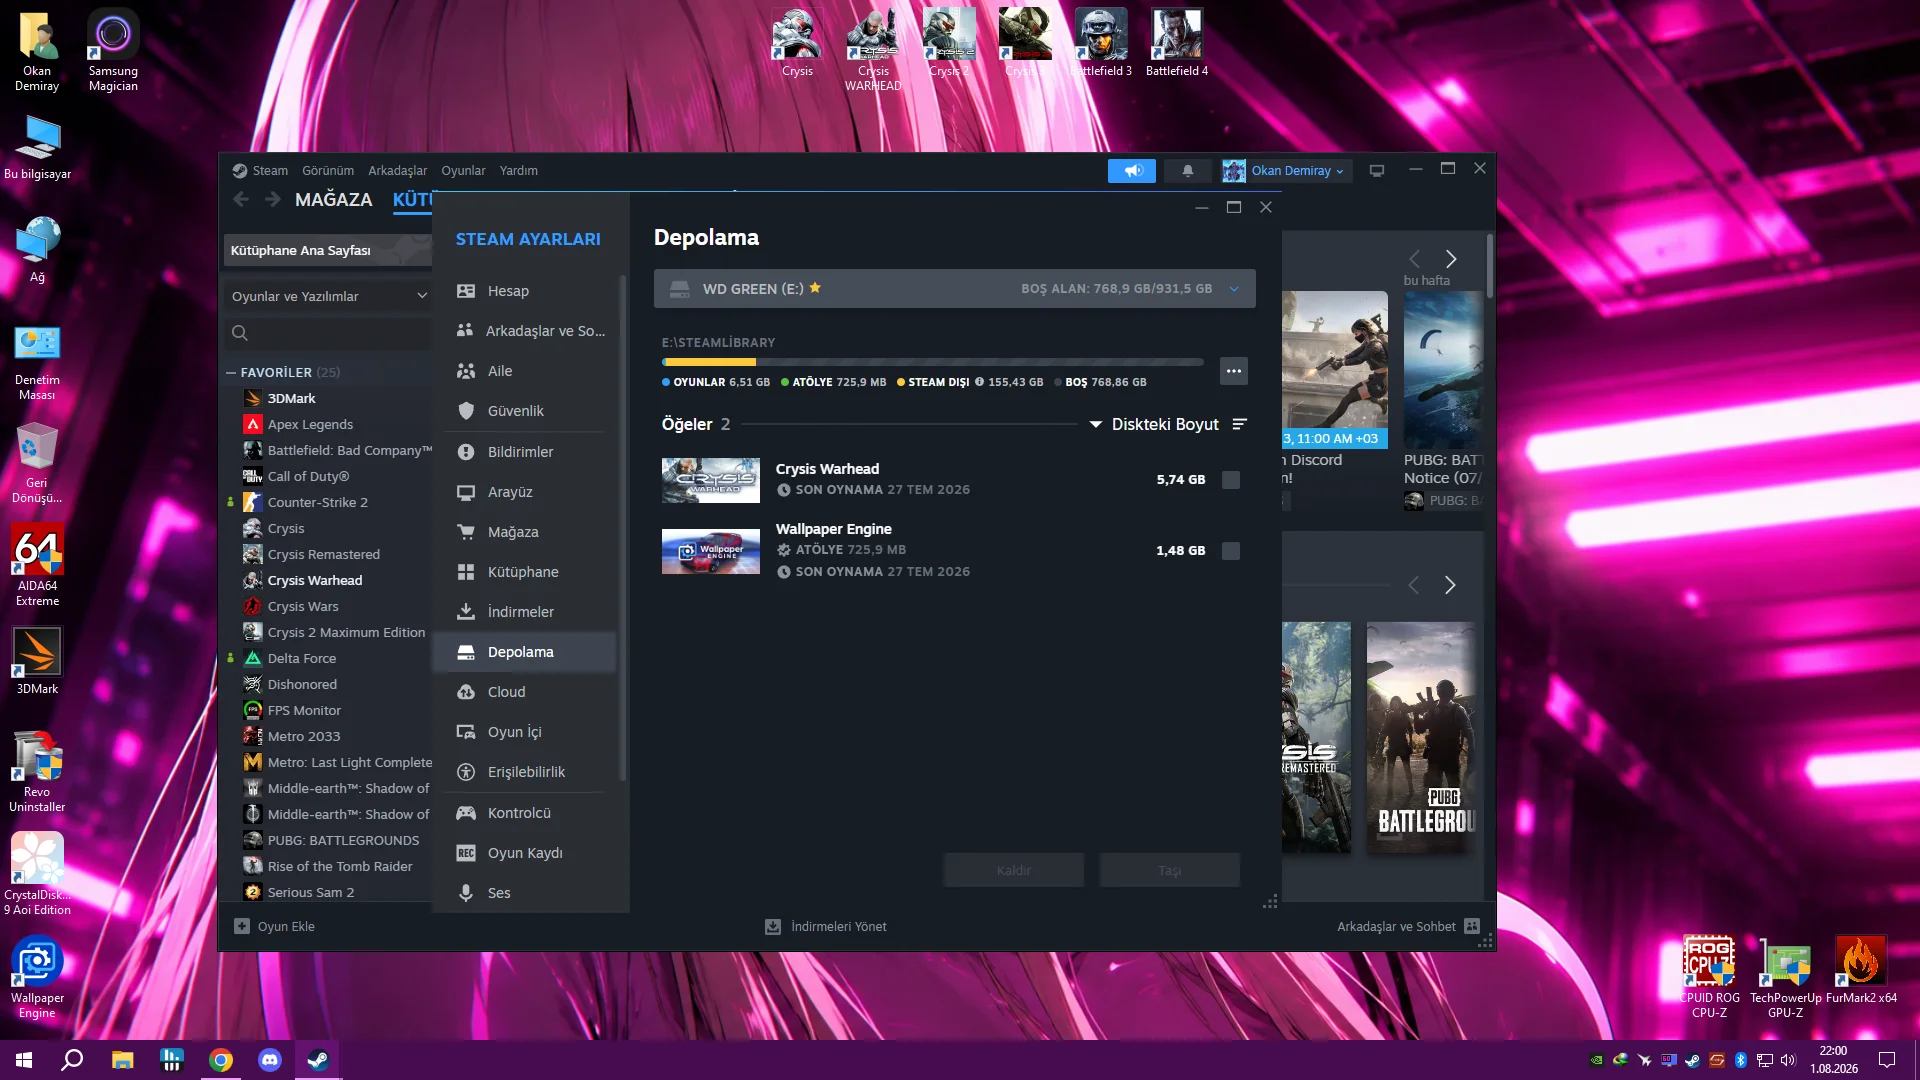Open Kütüphane library settings
The image size is (1920, 1080).
525,572
